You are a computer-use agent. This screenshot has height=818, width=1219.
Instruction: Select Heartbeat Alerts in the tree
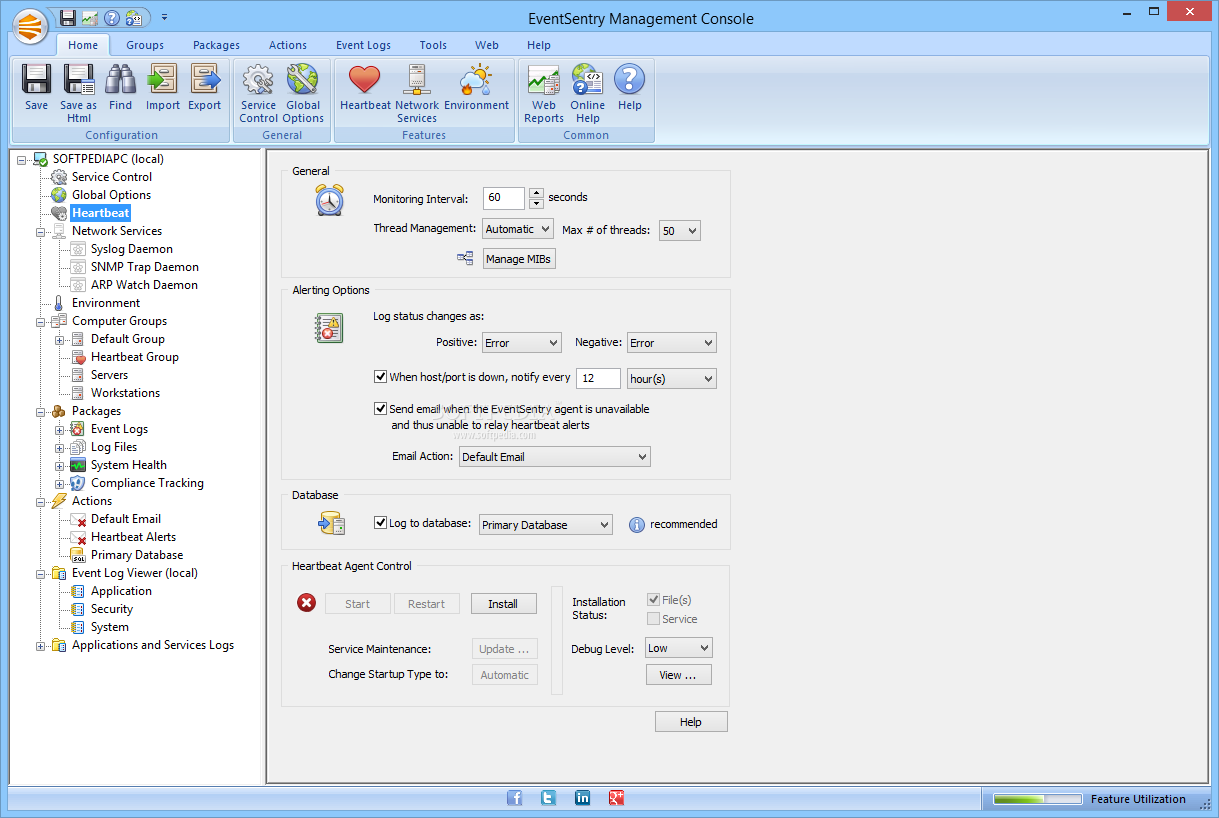pyautogui.click(x=133, y=537)
